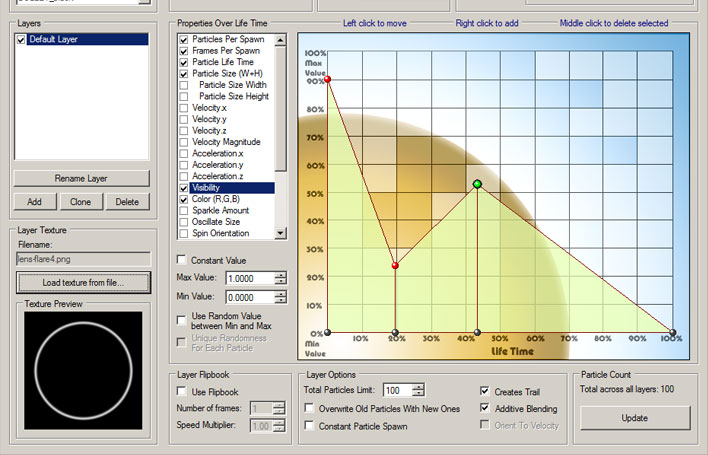The height and width of the screenshot is (455, 708).
Task: Select the green control point on the graph
Action: click(477, 184)
